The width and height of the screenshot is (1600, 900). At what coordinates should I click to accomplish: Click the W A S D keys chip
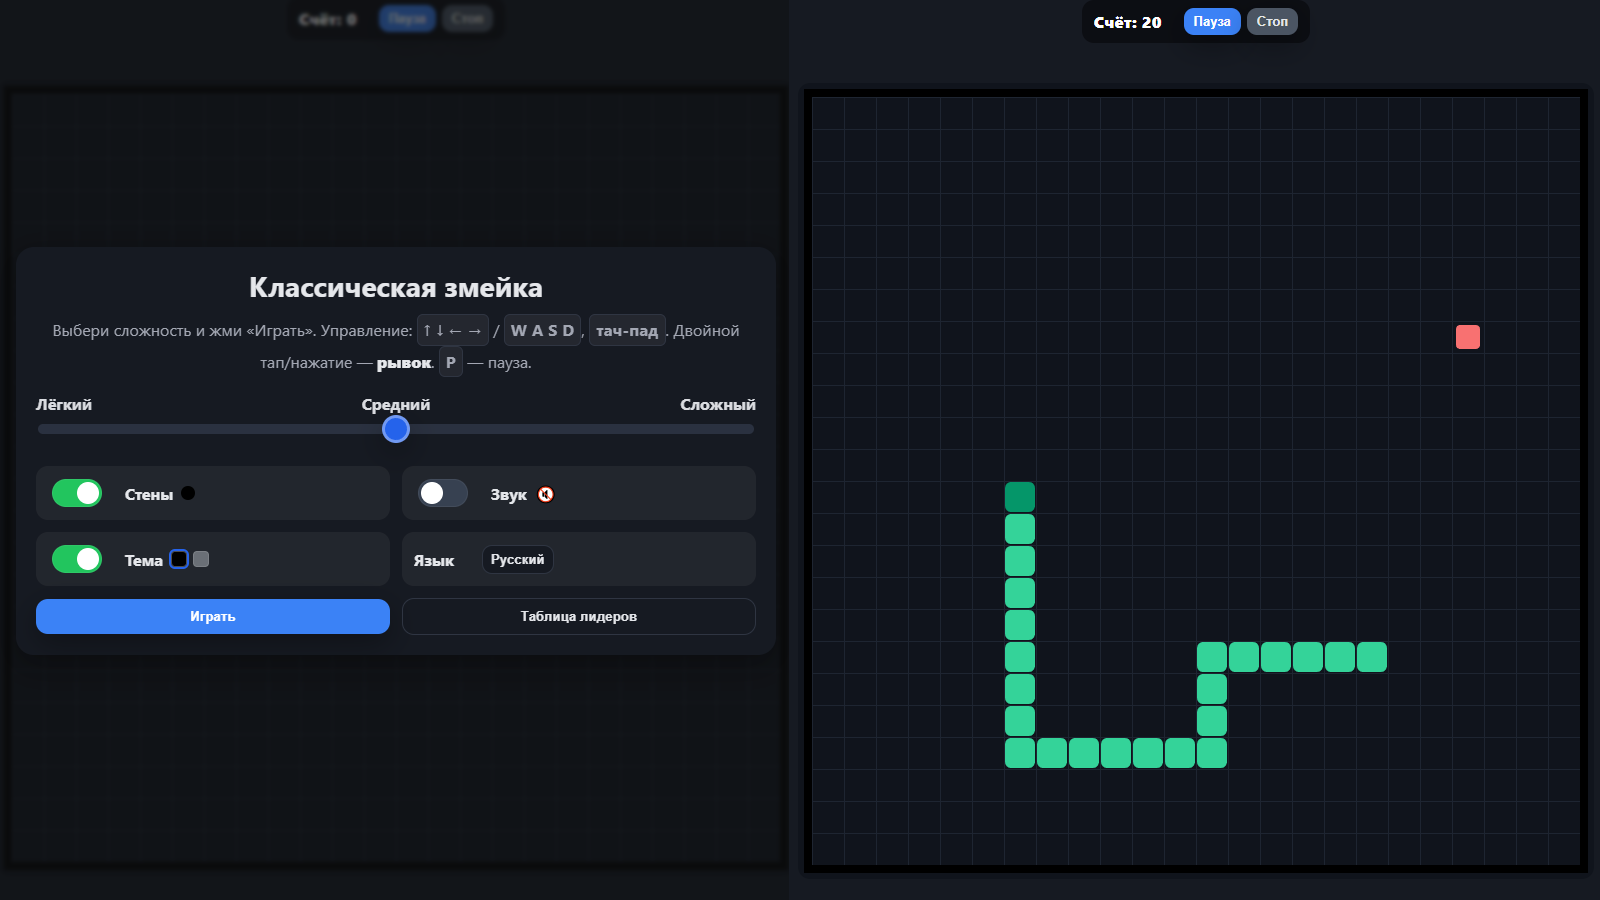click(x=542, y=329)
